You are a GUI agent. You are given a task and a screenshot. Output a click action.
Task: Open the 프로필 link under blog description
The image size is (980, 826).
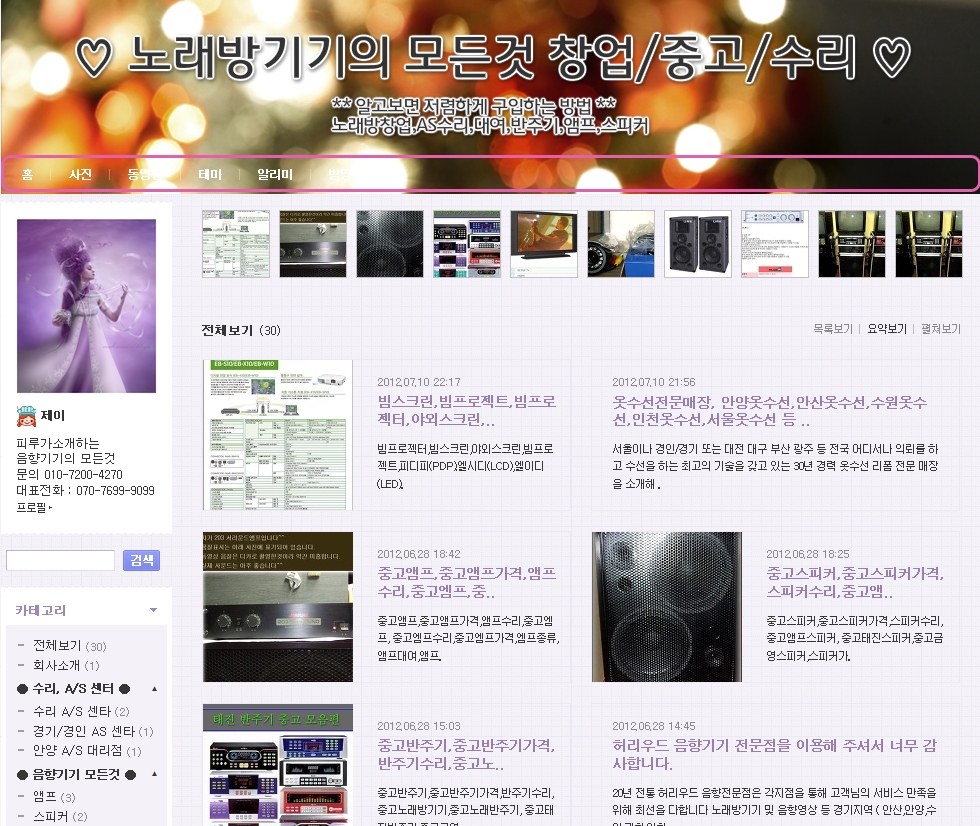point(35,508)
